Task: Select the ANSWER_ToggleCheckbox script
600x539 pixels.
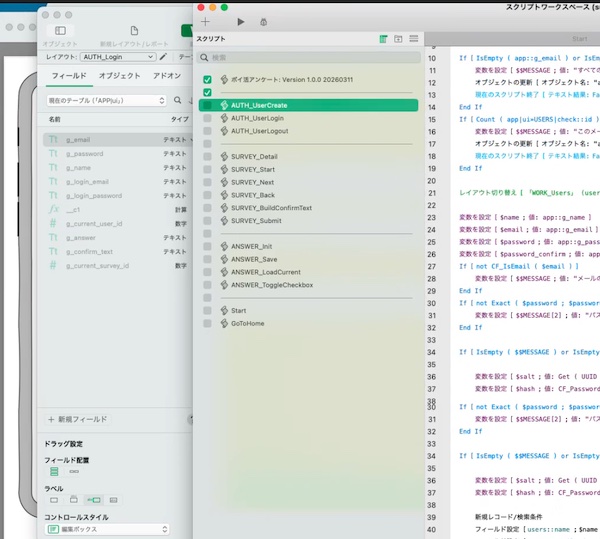Action: click(x=272, y=285)
